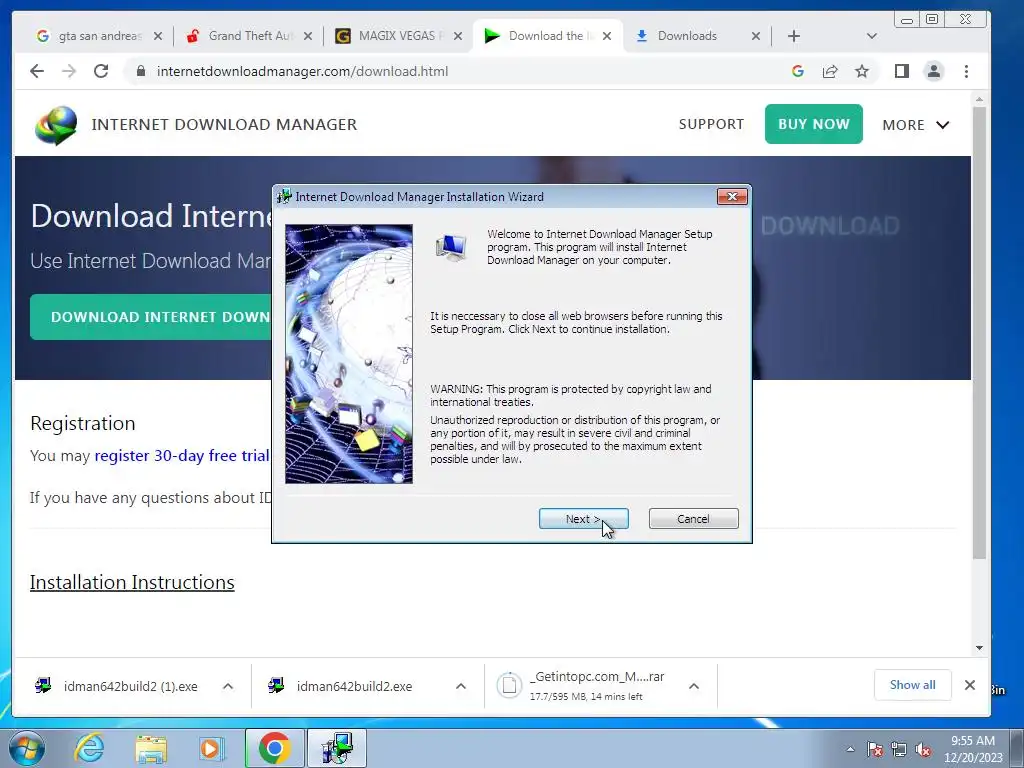Click the Google icon in address bar

(797, 71)
